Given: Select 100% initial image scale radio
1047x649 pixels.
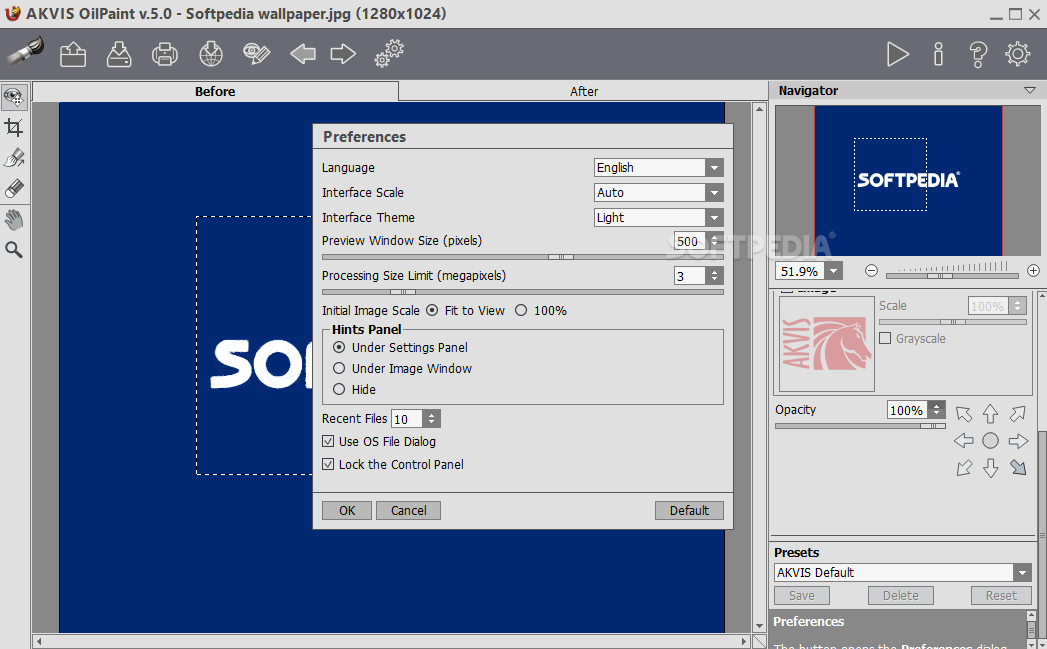Looking at the screenshot, I should click(x=521, y=310).
